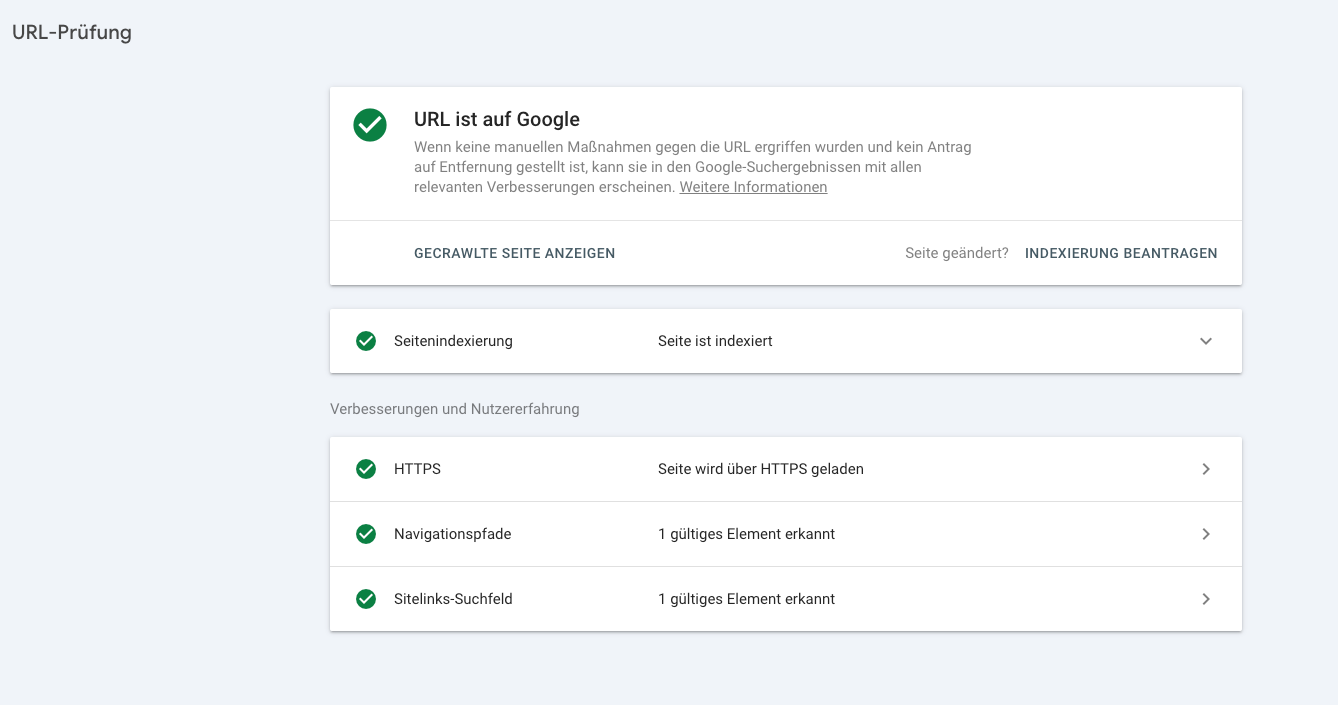1338x705 pixels.
Task: Click the URL-Prüfung page heading
Action: pyautogui.click(x=72, y=32)
